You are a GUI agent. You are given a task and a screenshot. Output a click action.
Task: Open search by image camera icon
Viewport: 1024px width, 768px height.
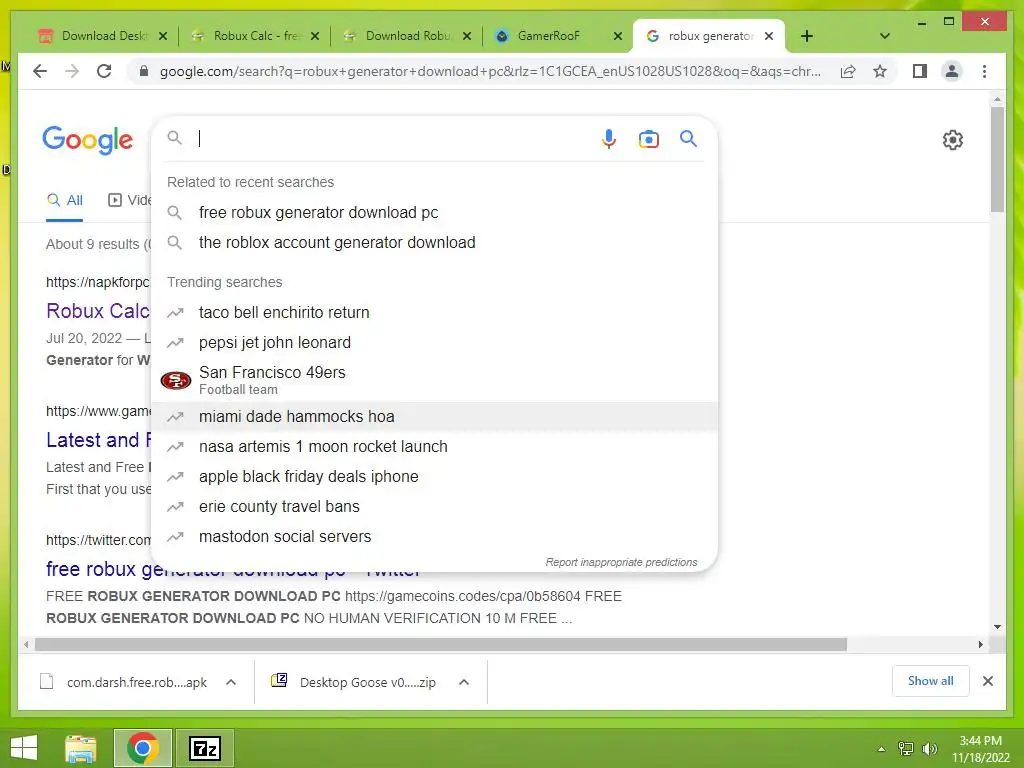(x=648, y=139)
